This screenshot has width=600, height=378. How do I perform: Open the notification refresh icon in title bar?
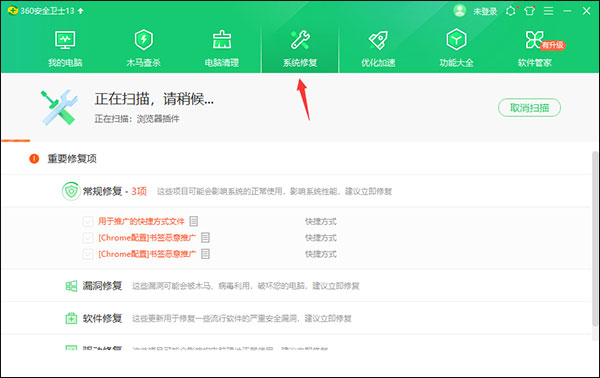[x=511, y=11]
